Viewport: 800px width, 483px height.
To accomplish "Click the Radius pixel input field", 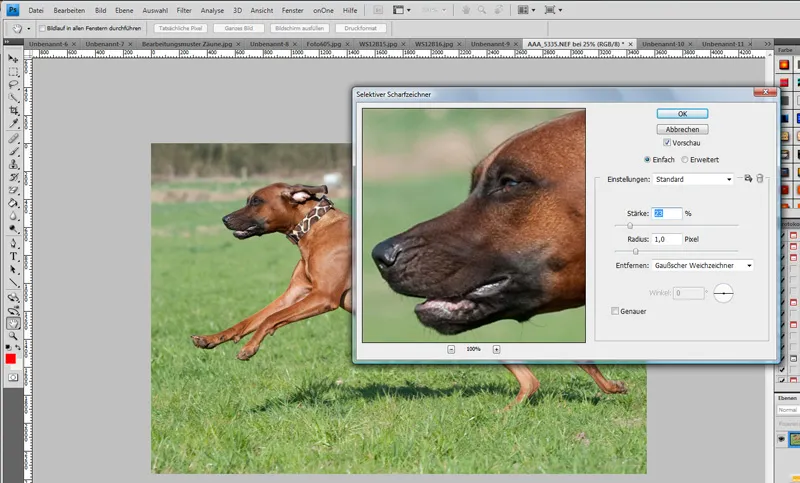I will [x=666, y=239].
